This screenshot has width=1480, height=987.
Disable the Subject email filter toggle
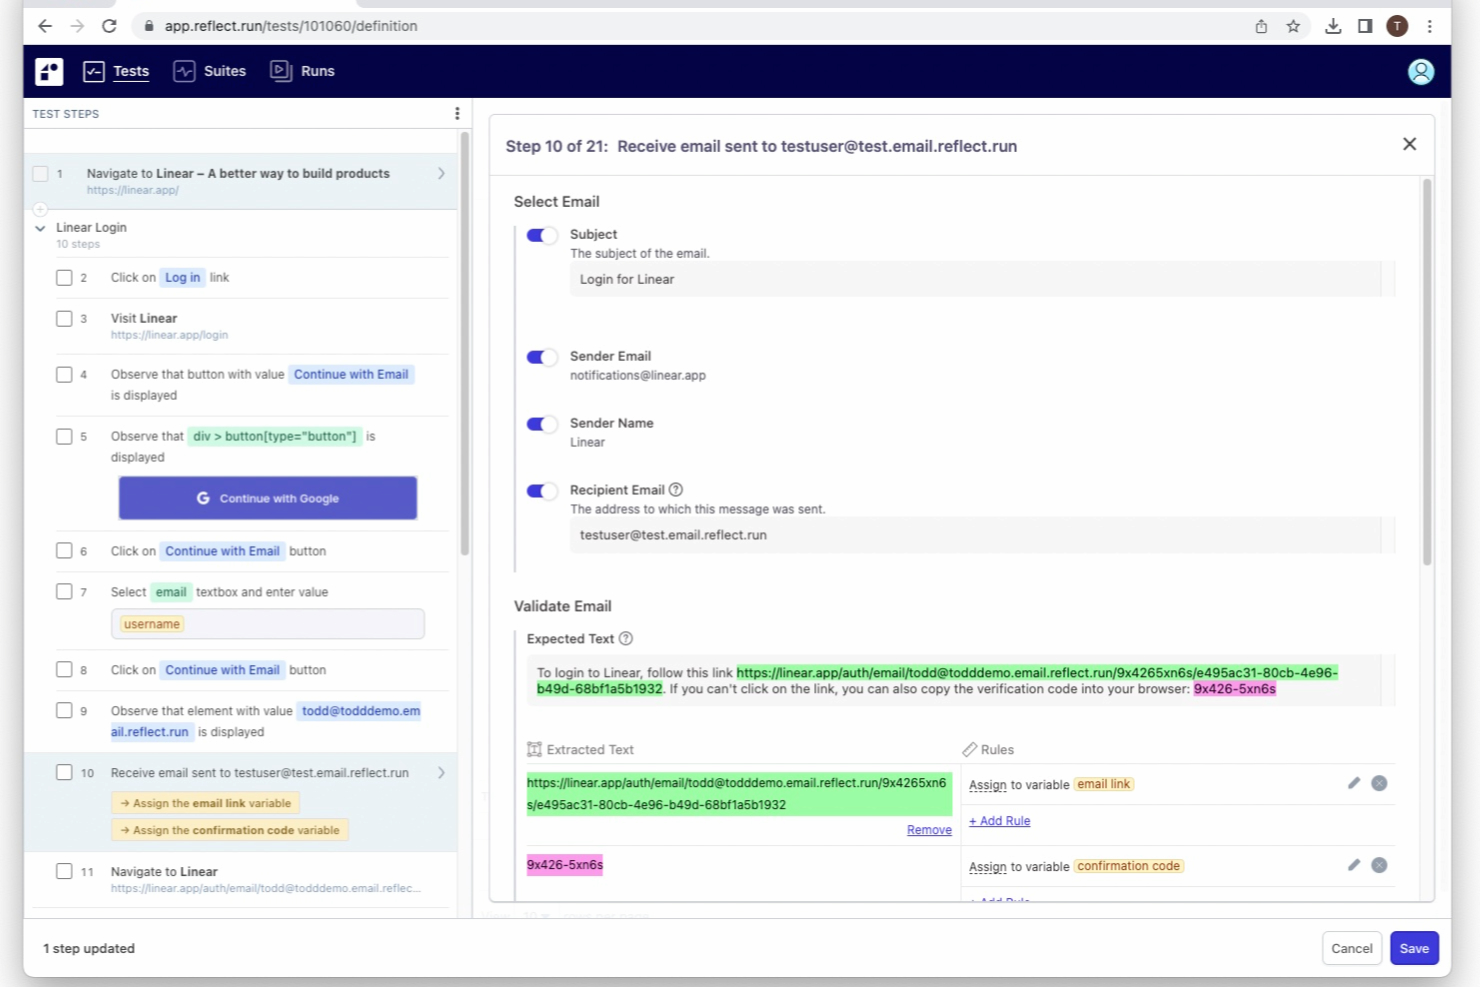(x=541, y=234)
